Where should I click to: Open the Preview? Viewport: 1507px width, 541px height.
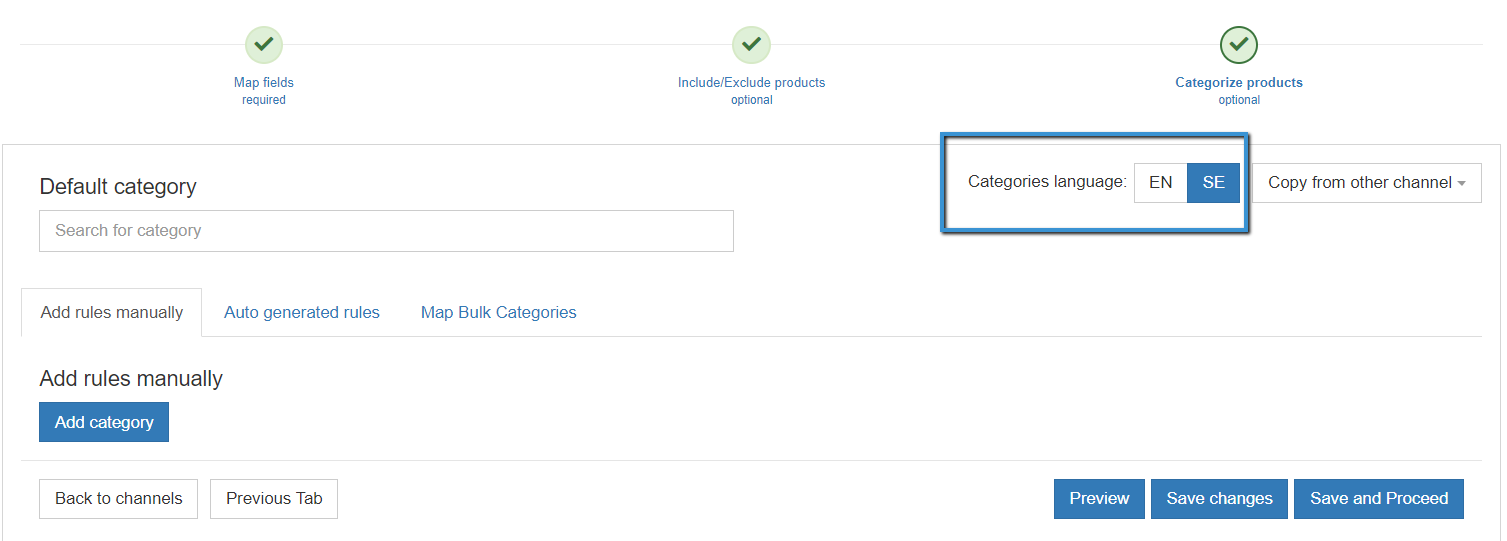click(x=1099, y=499)
